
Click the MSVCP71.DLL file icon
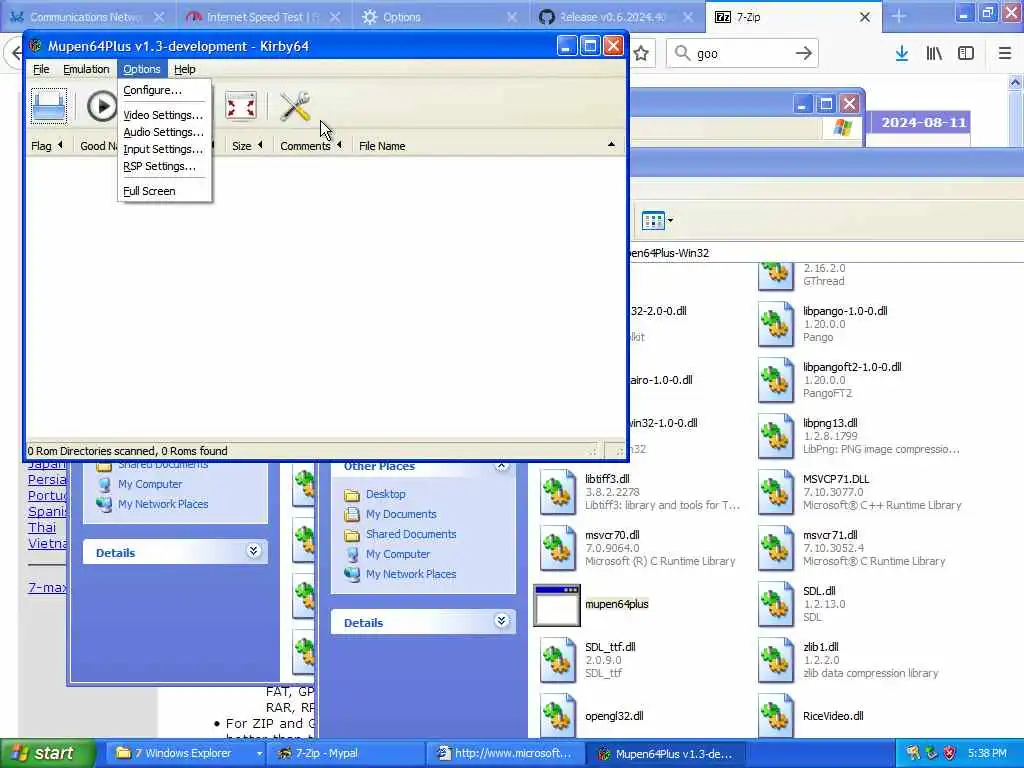(776, 492)
